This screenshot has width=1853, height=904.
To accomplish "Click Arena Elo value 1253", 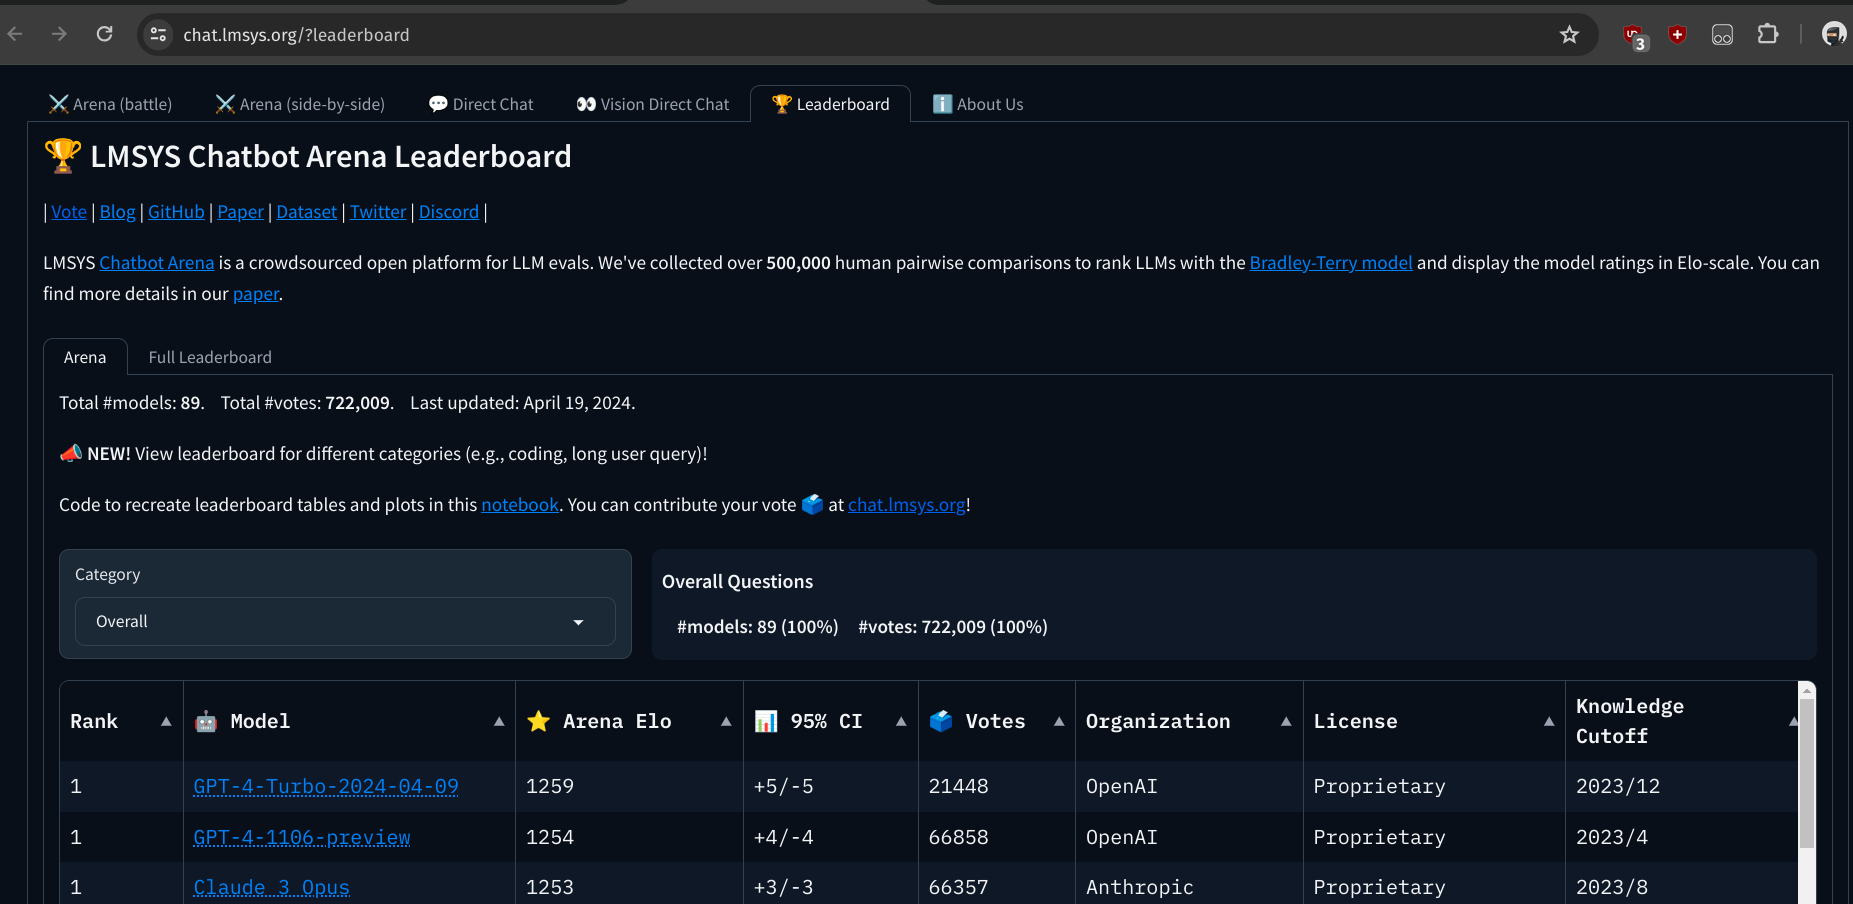I will point(550,887).
